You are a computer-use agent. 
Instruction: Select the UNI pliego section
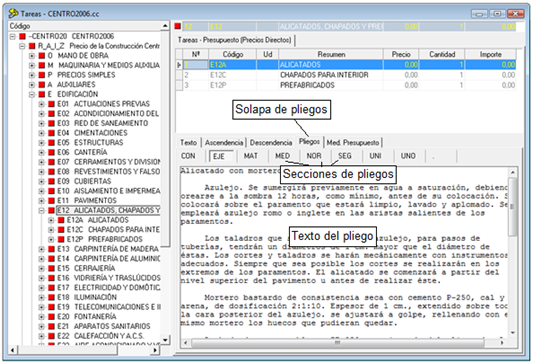(375, 156)
